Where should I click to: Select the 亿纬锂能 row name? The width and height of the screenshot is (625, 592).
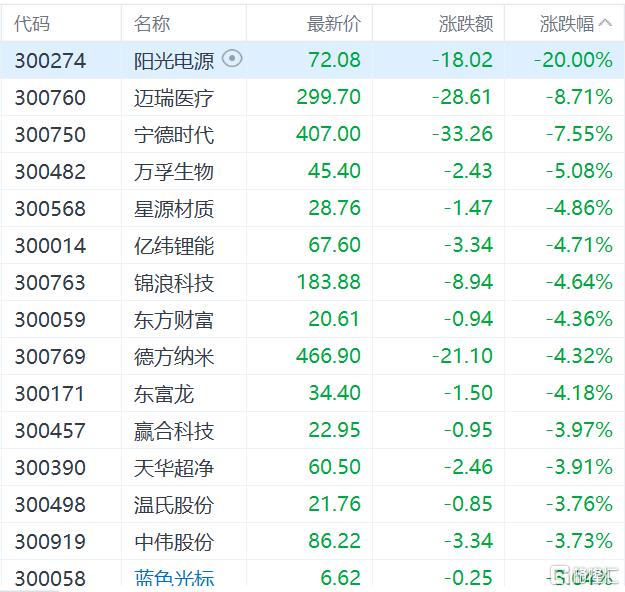tap(174, 246)
